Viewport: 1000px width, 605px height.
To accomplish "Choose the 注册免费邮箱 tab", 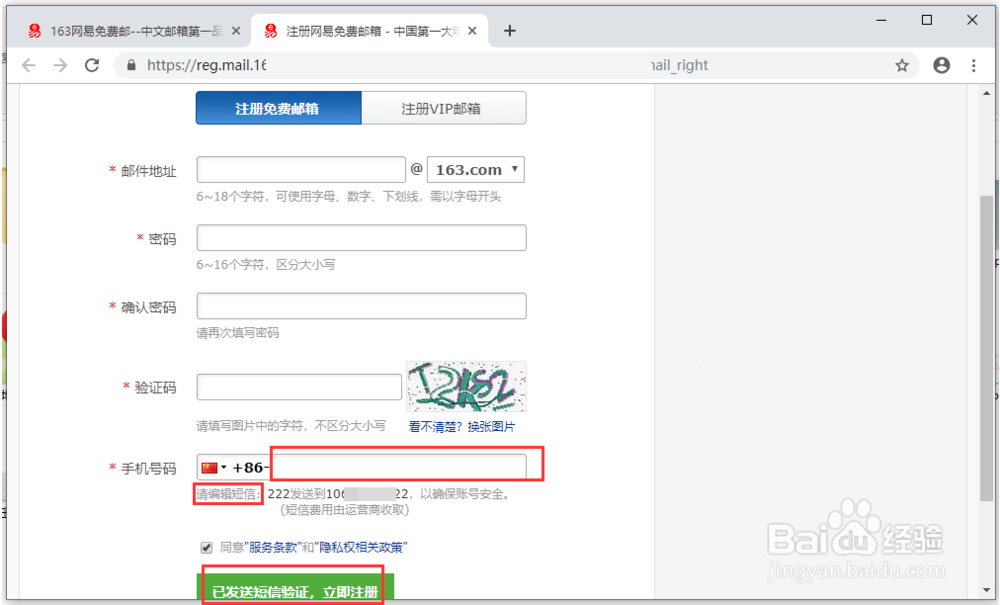I will click(278, 108).
